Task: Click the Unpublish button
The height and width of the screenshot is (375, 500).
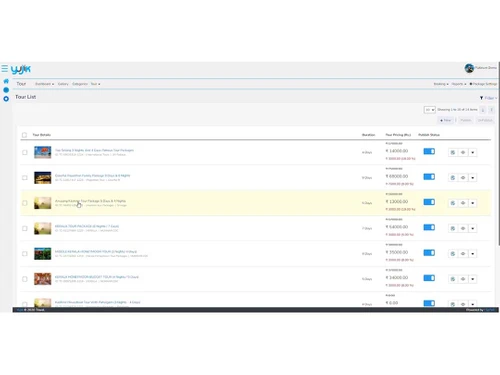Action: tap(485, 120)
